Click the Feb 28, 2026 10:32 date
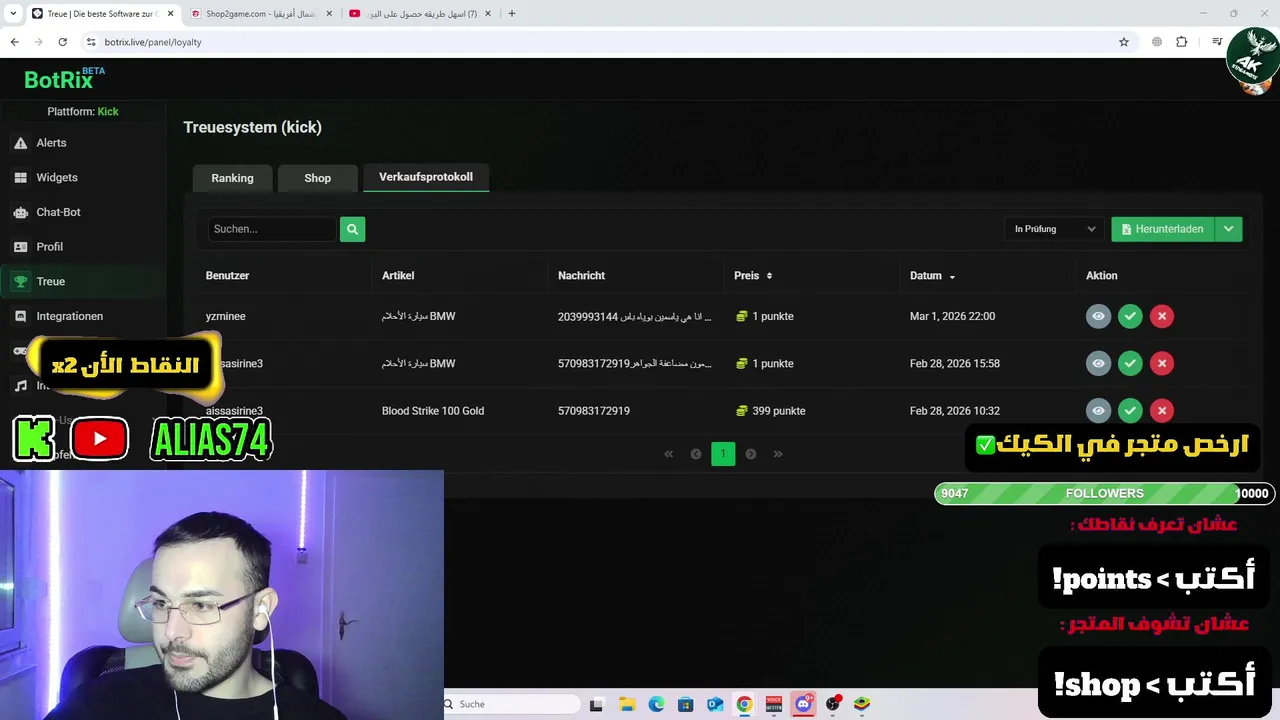 click(x=955, y=411)
